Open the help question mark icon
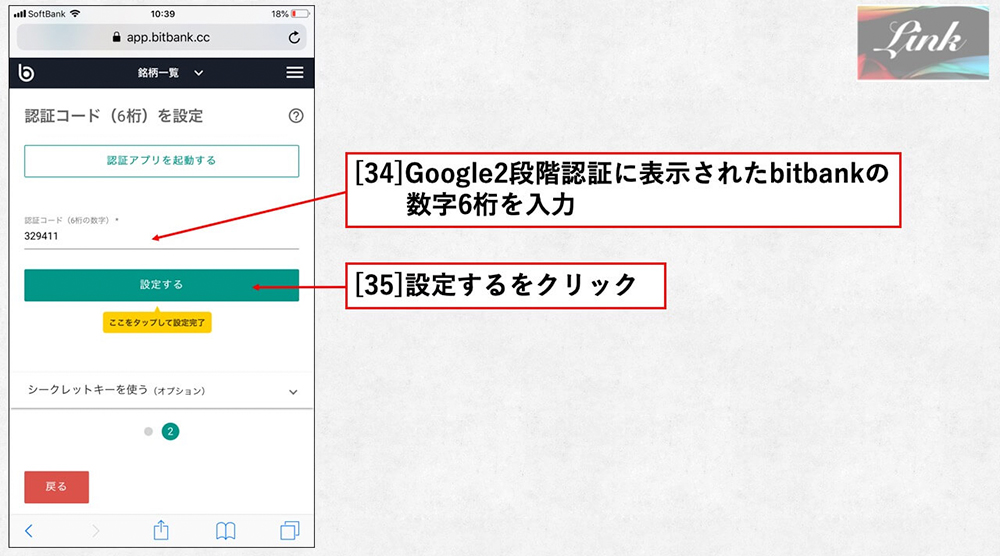 tap(296, 116)
